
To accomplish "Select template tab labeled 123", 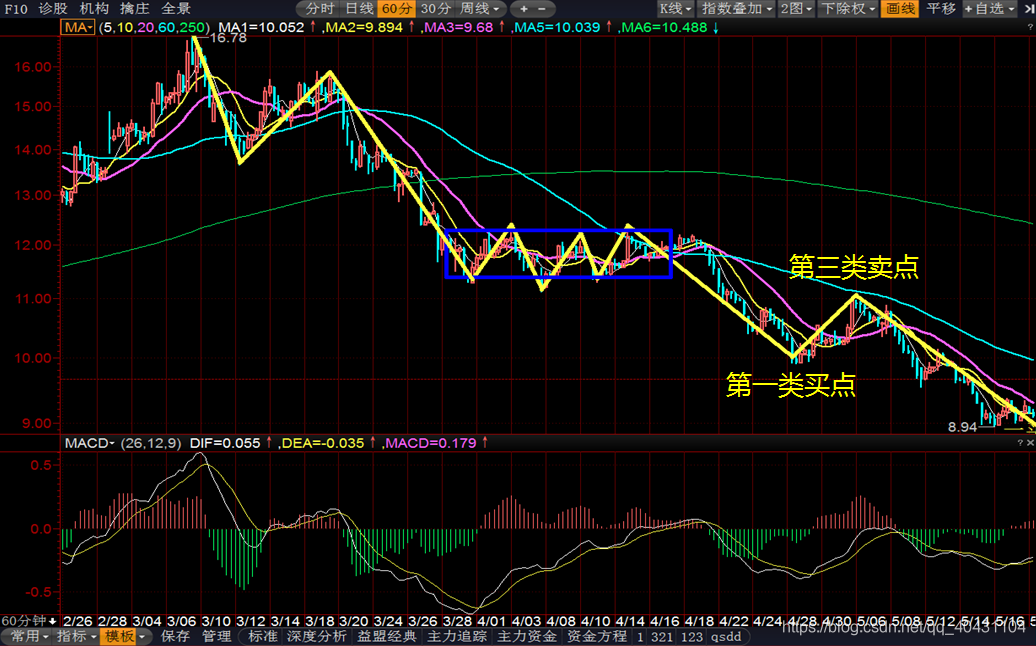I will pos(692,637).
